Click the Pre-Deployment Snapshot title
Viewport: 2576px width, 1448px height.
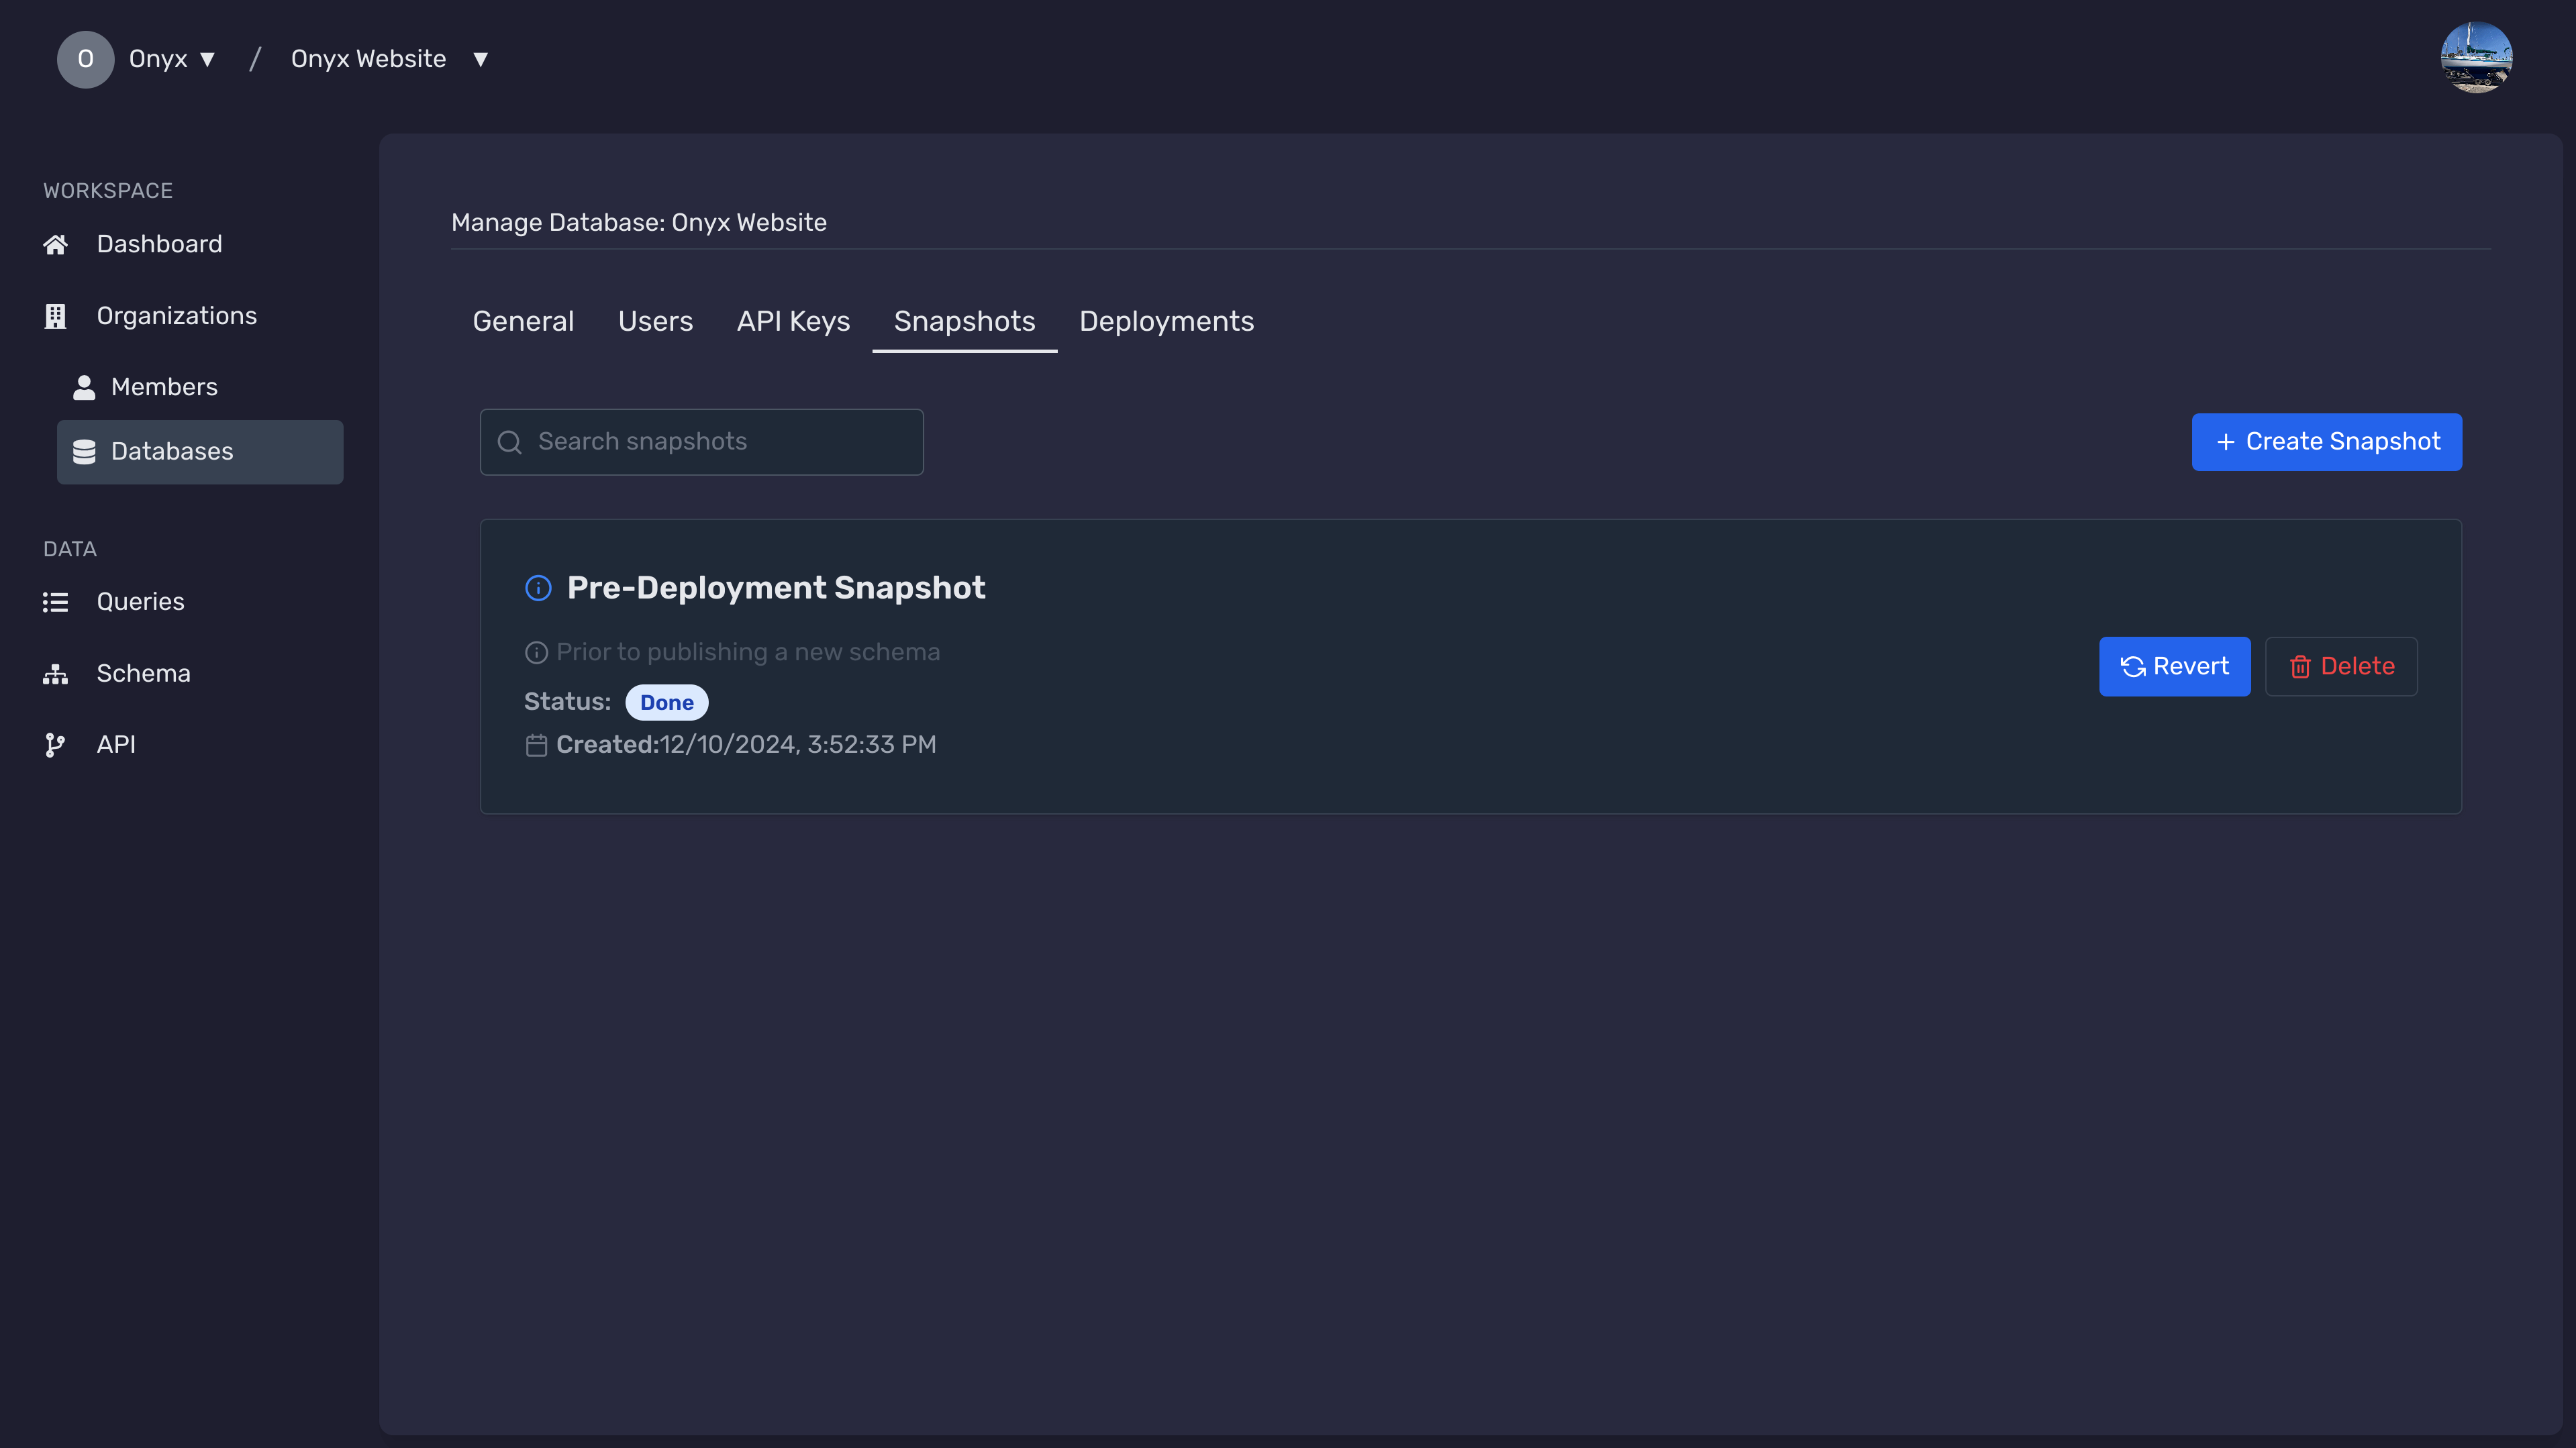tap(776, 588)
